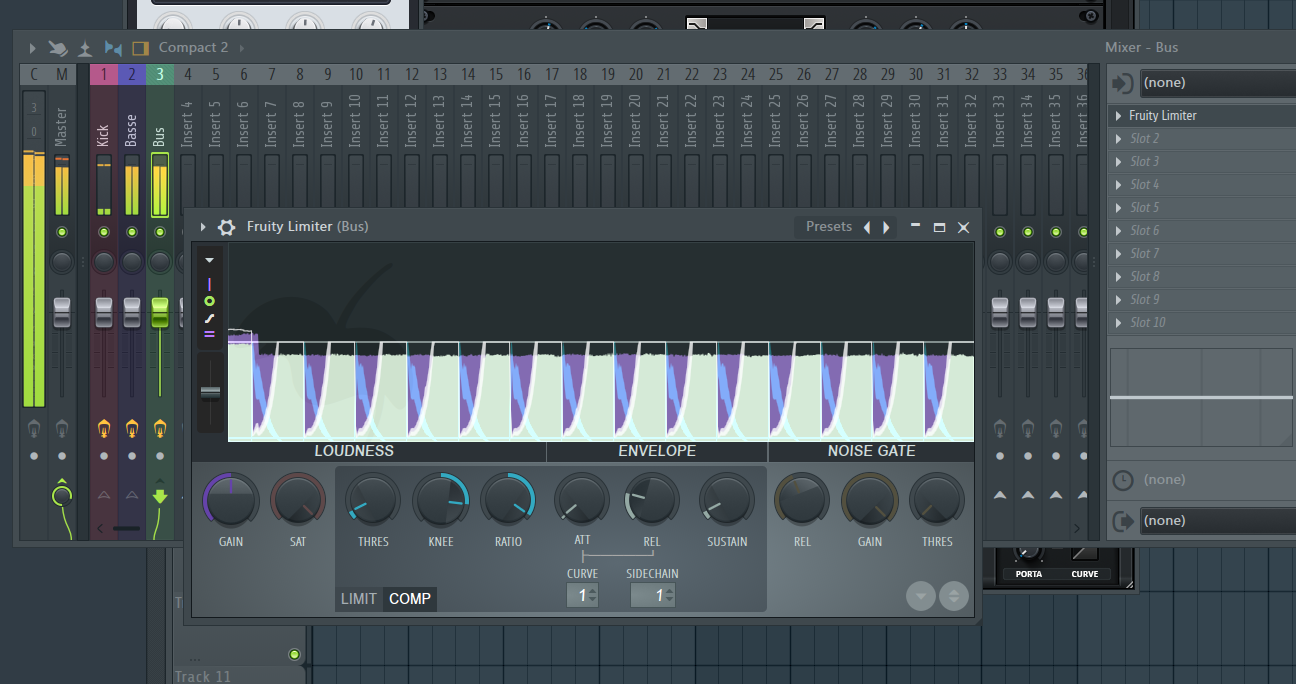
Task: Toggle the white curve display icon
Action: (x=210, y=318)
